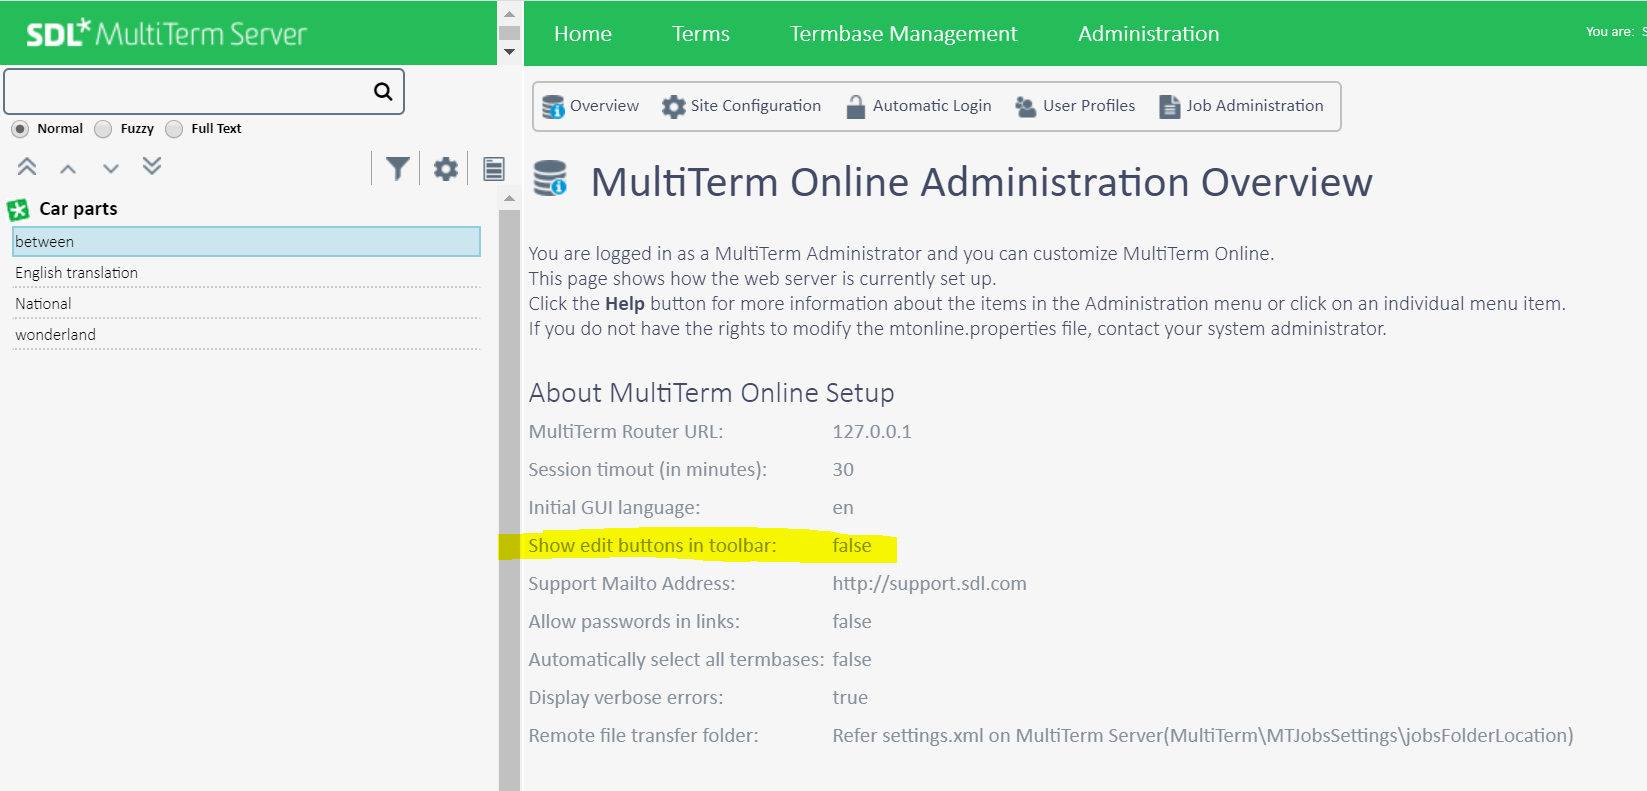Open the Administration menu
This screenshot has height=791, width=1647.
1148,34
